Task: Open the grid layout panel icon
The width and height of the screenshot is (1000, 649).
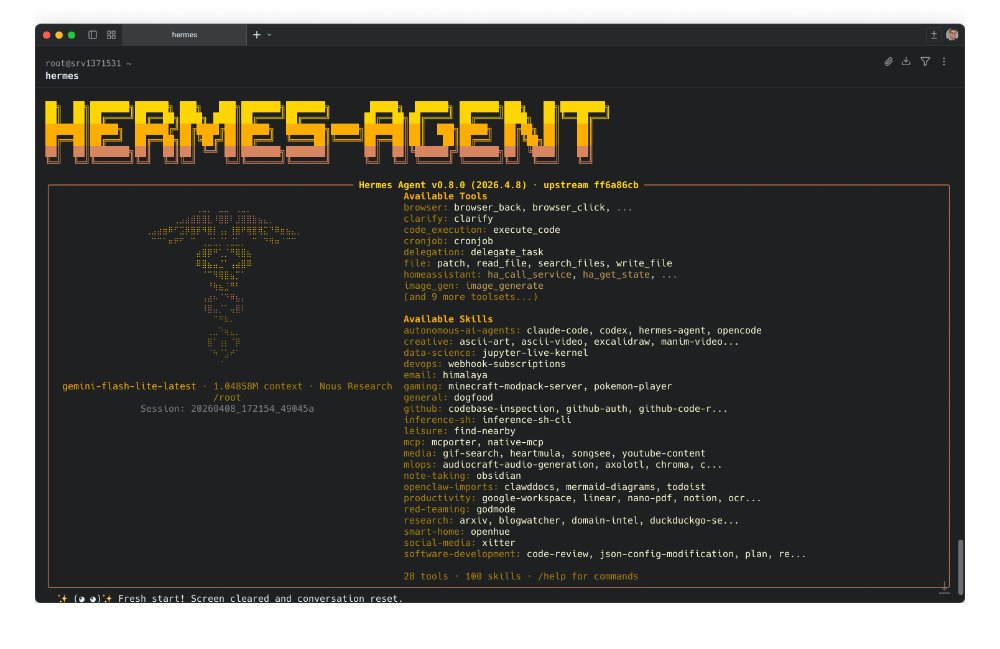Action: click(x=112, y=34)
